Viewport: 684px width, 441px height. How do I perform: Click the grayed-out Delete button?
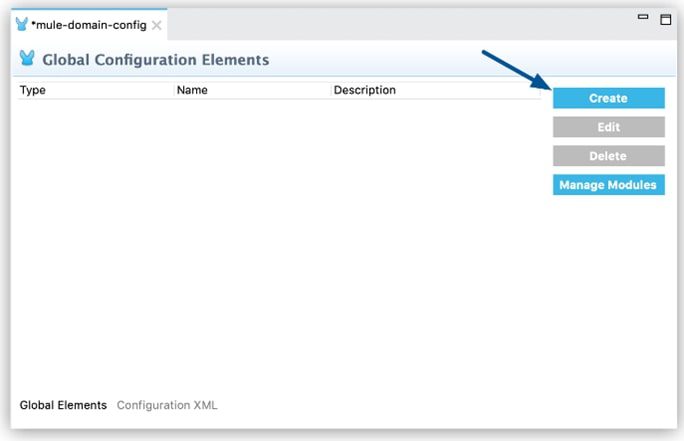(x=609, y=156)
